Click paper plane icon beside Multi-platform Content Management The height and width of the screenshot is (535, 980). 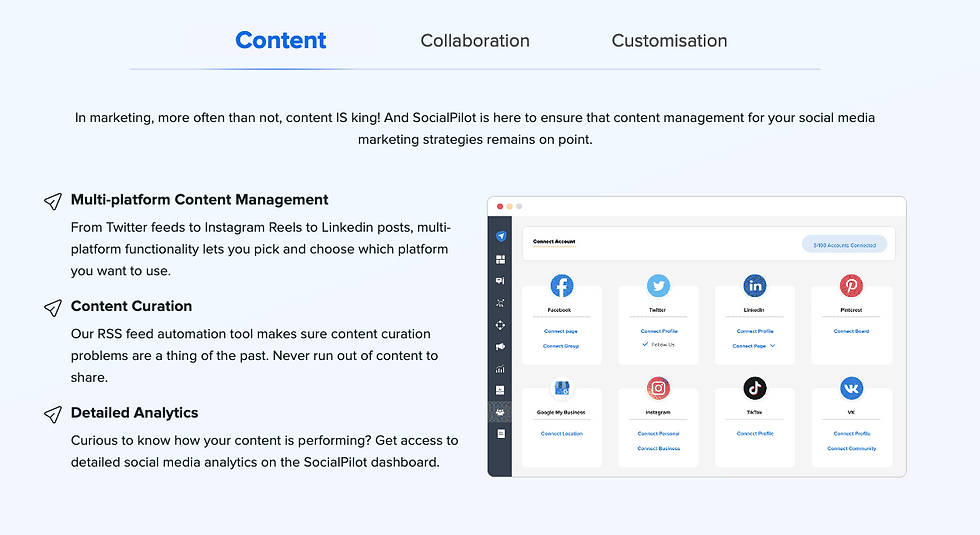pos(53,201)
